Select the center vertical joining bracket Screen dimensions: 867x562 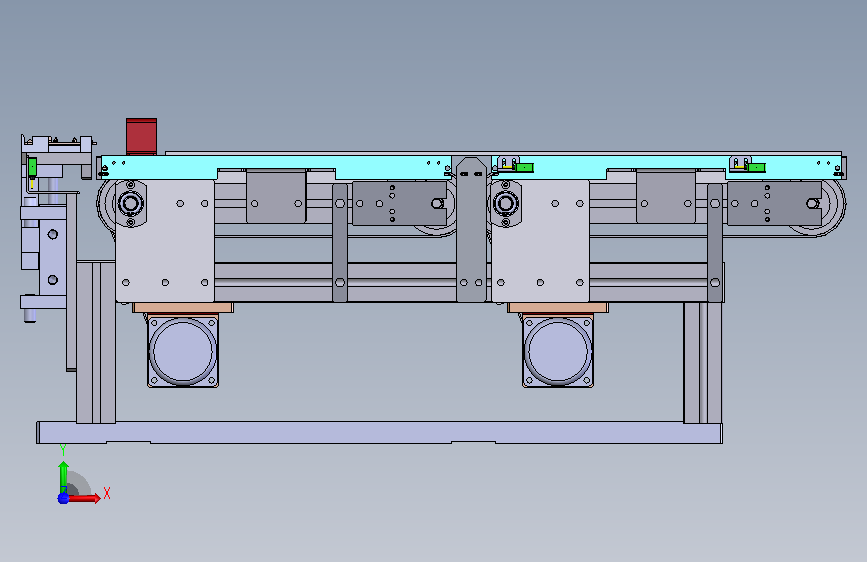coord(471,229)
